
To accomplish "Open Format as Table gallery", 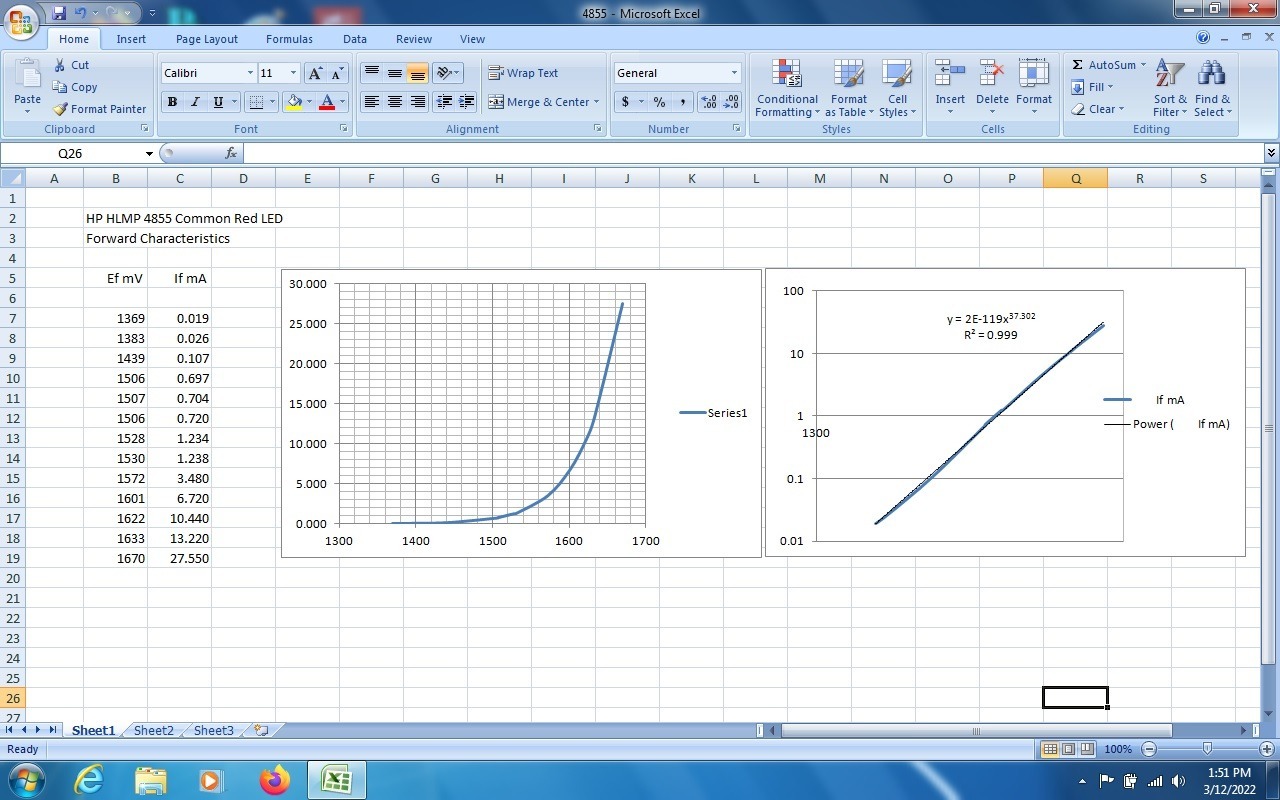I will 849,88.
